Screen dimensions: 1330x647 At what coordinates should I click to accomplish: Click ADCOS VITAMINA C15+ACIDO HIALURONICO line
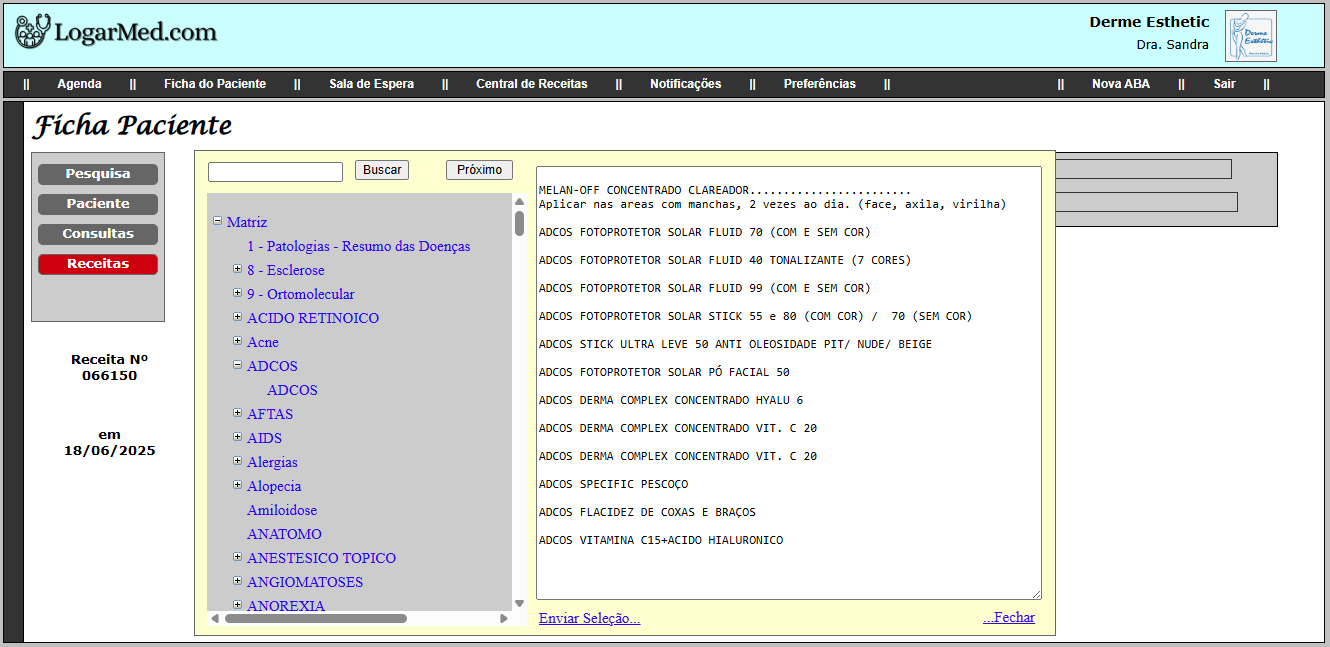(661, 540)
